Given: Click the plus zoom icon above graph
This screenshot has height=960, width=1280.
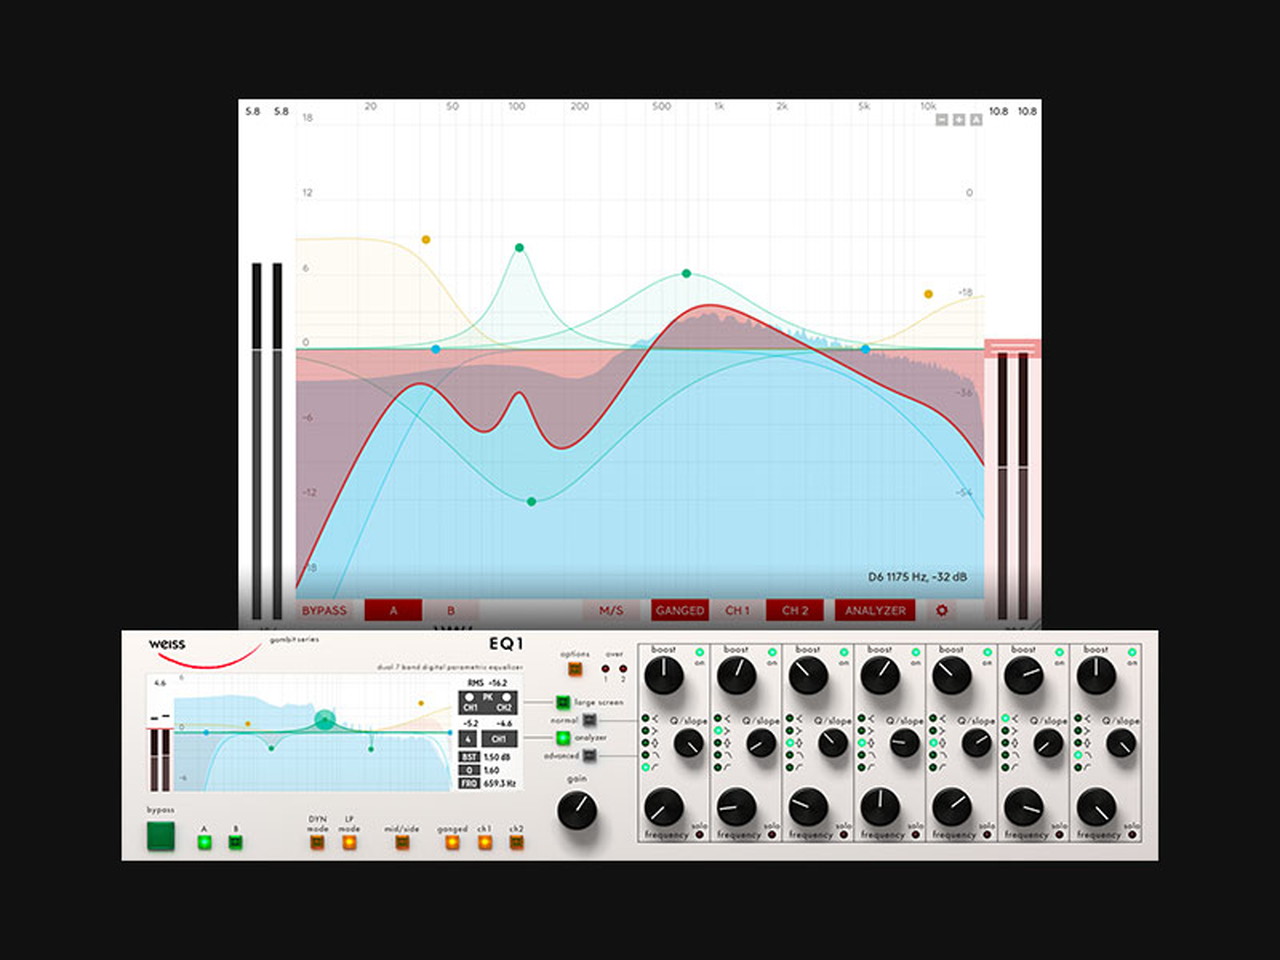Looking at the screenshot, I should tap(958, 120).
